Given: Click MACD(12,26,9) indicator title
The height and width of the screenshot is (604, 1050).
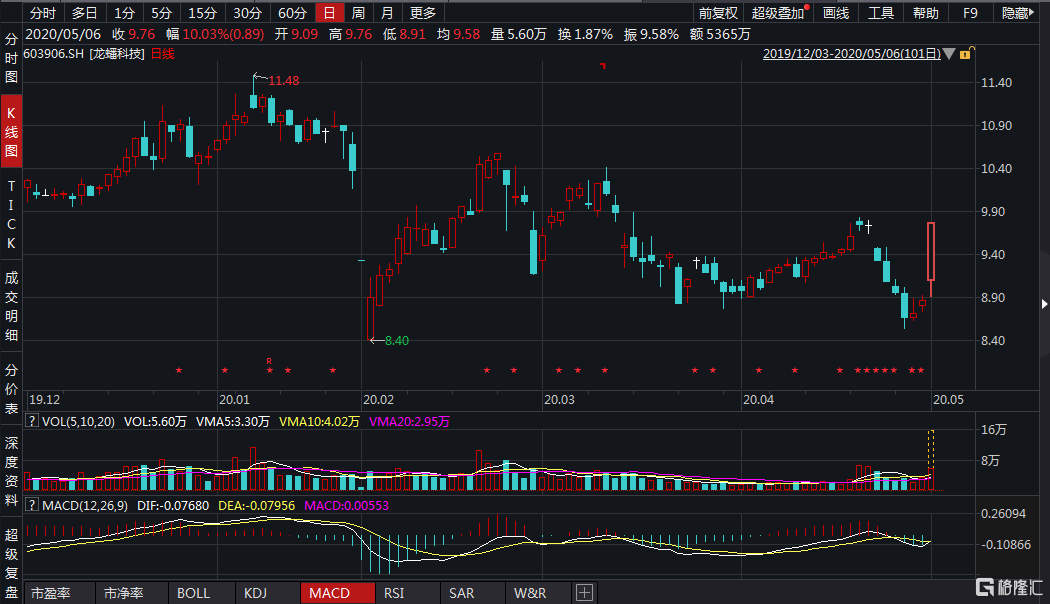Looking at the screenshot, I should point(85,505).
